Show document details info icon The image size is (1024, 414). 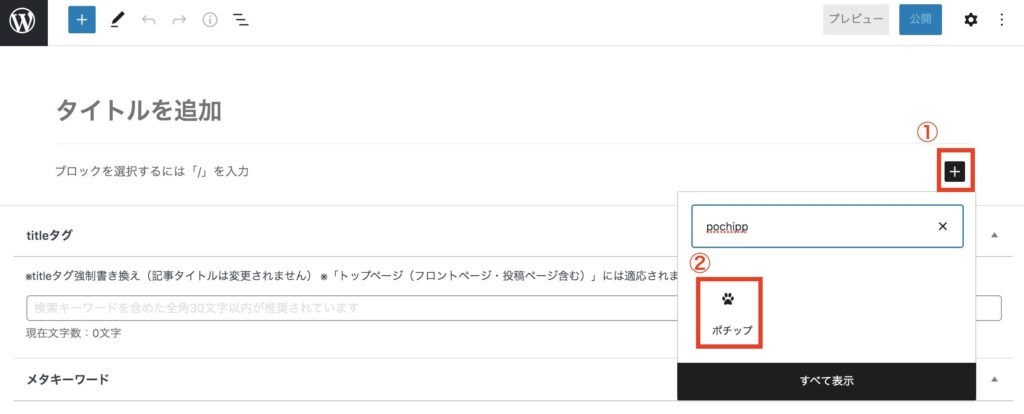[210, 20]
